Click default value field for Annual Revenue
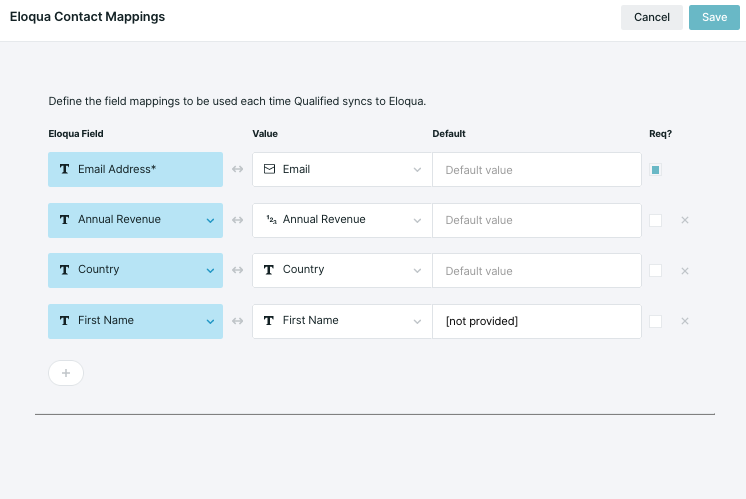The width and height of the screenshot is (746, 499). (x=537, y=220)
